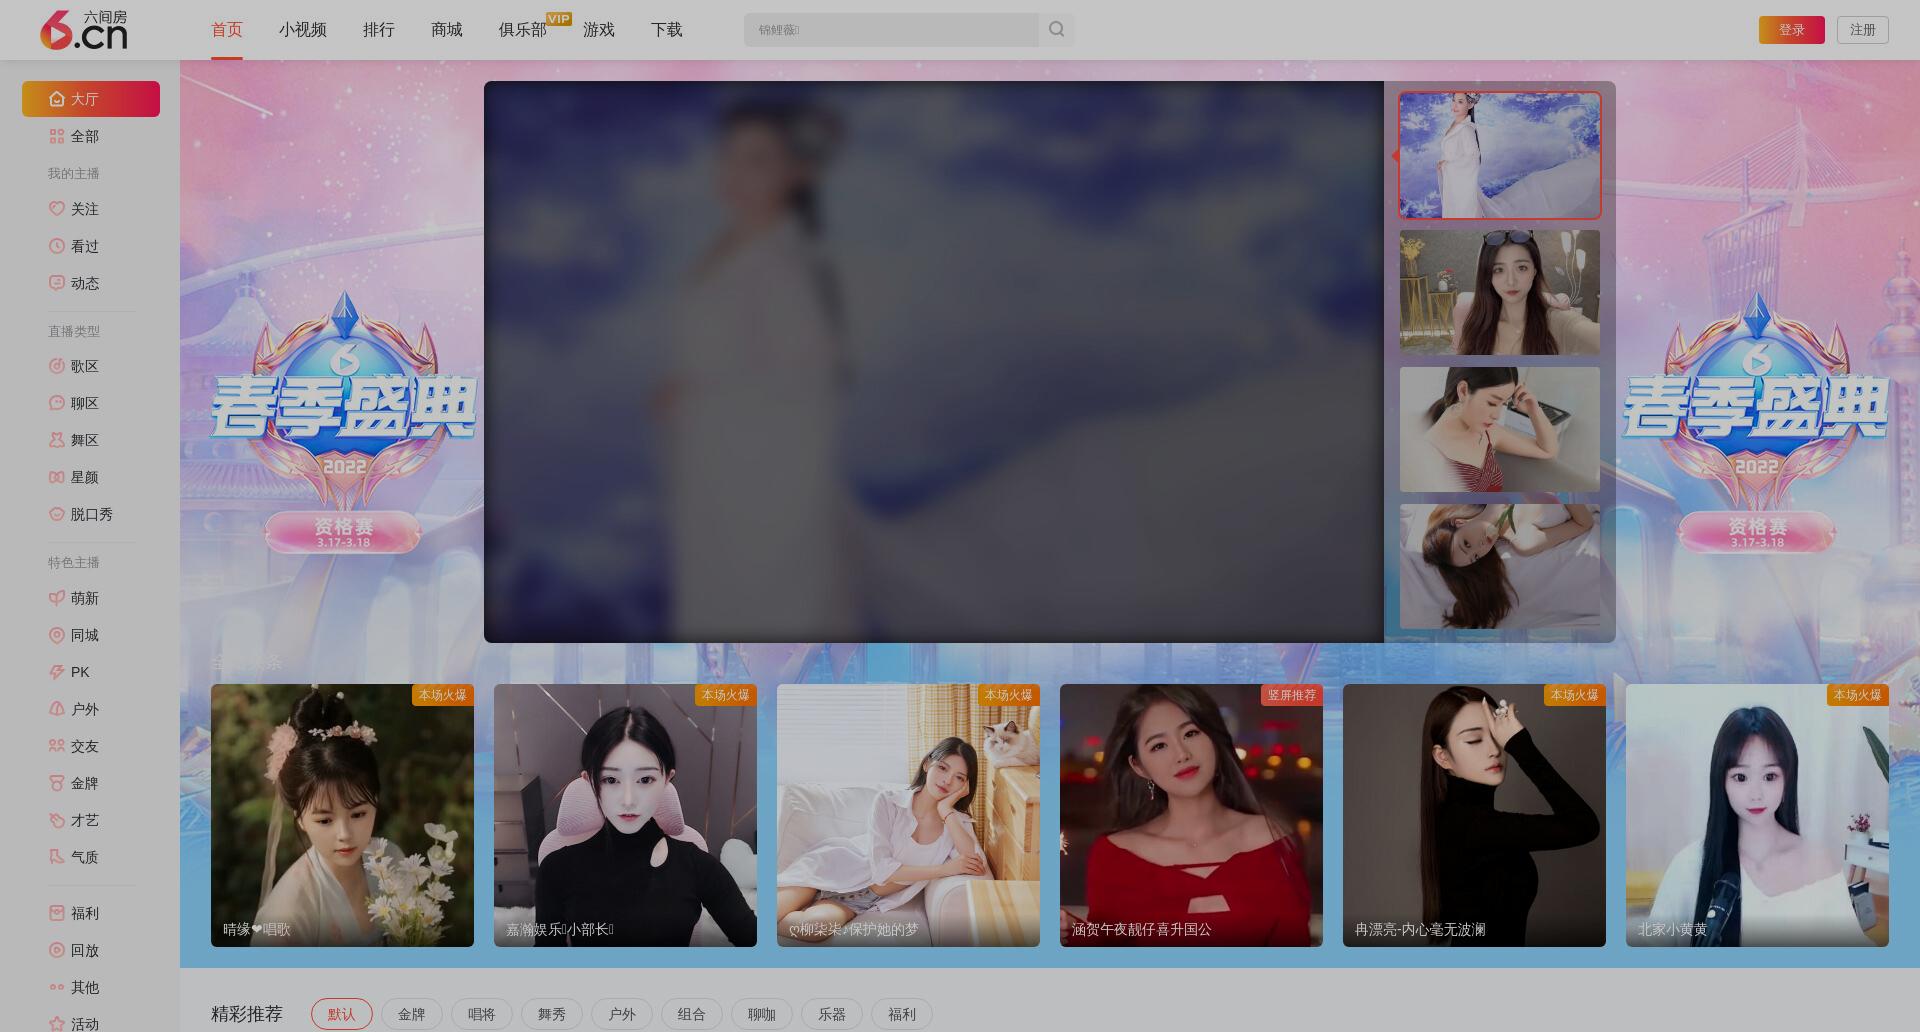Open the 涵贺午夜靓仔喜升国公 stream card

[x=1191, y=815]
